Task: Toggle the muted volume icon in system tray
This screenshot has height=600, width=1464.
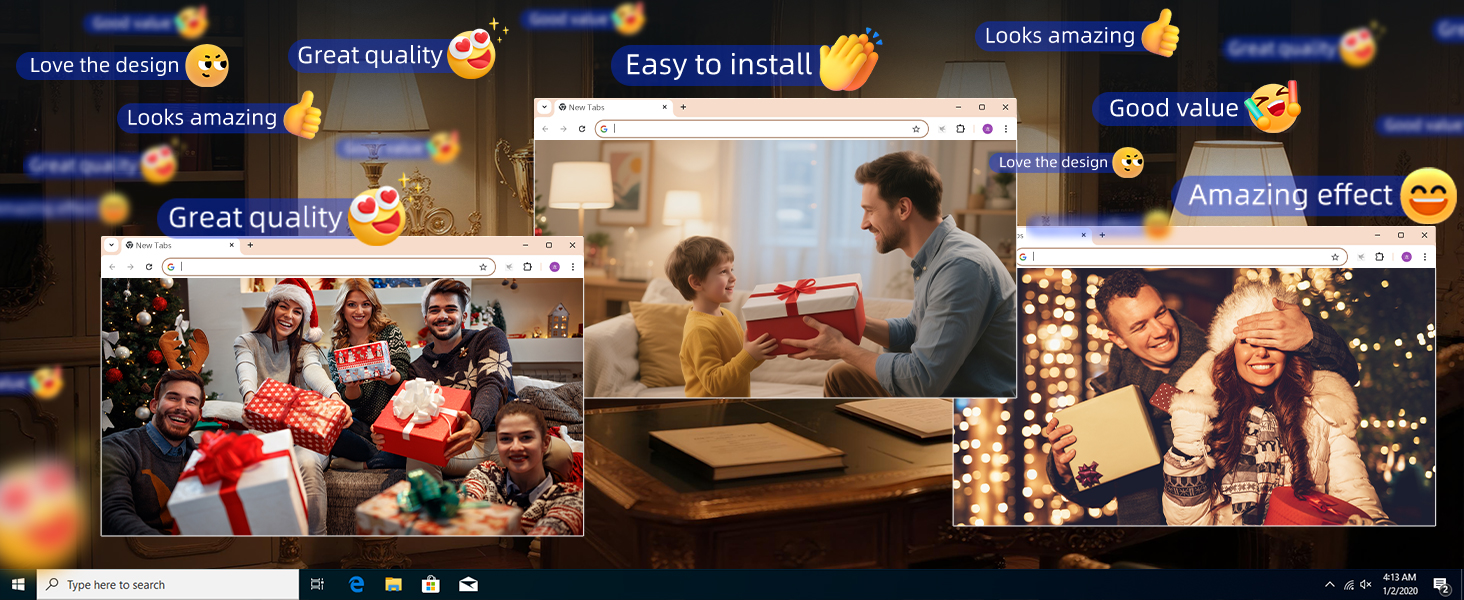Action: click(1366, 585)
